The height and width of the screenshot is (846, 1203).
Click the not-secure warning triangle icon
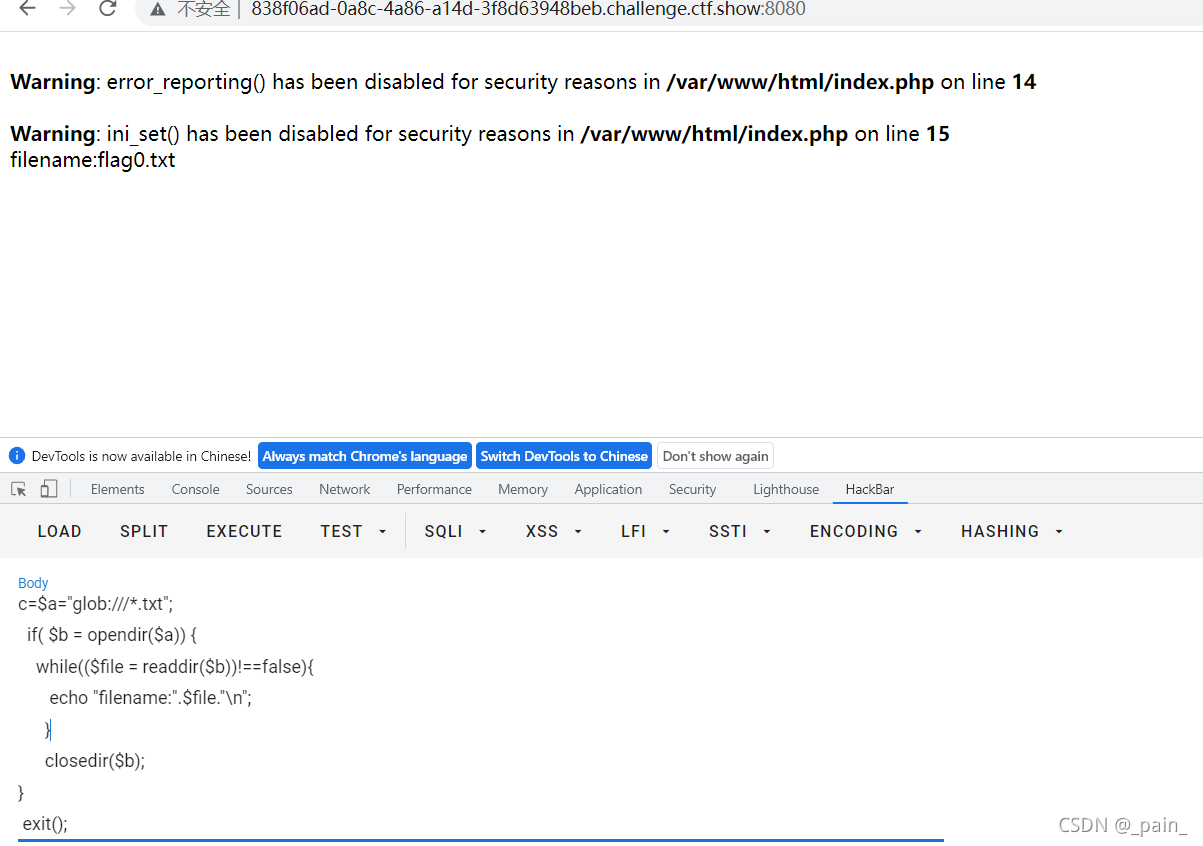158,9
